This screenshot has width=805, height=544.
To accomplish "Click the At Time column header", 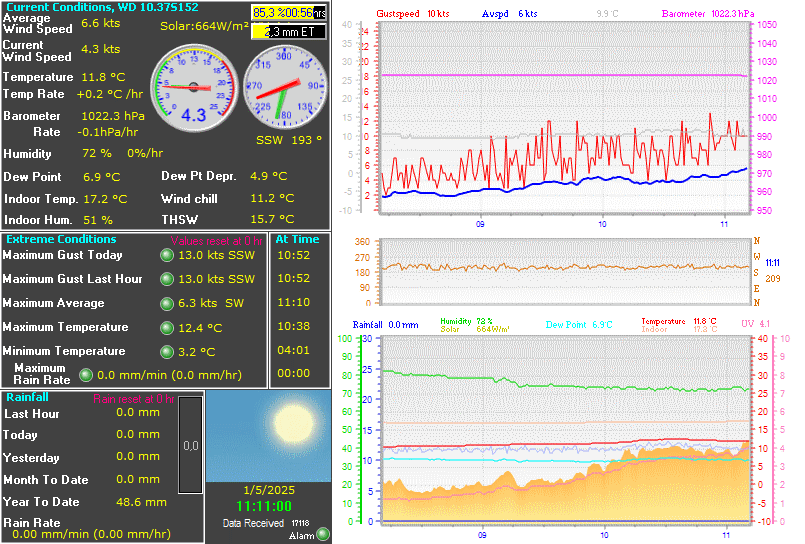I will 297,239.
